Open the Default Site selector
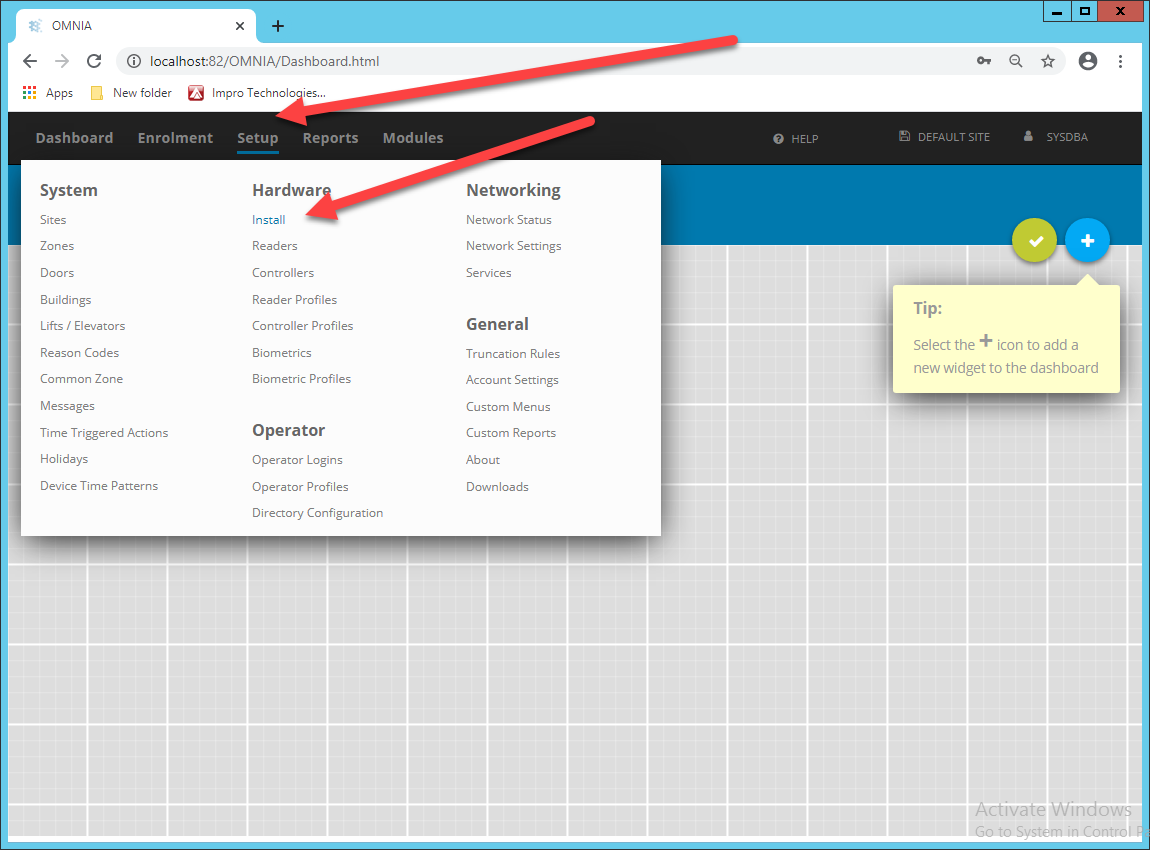 click(x=945, y=137)
